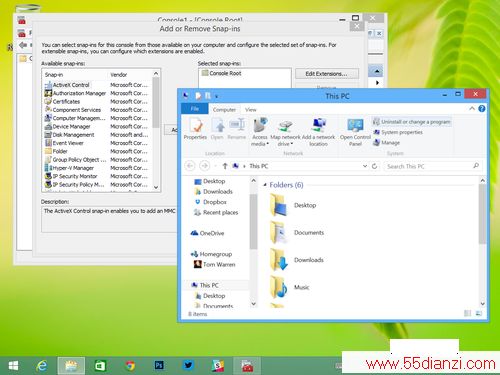Select Group Policy Object snap-in
The image size is (500, 375).
[75, 160]
